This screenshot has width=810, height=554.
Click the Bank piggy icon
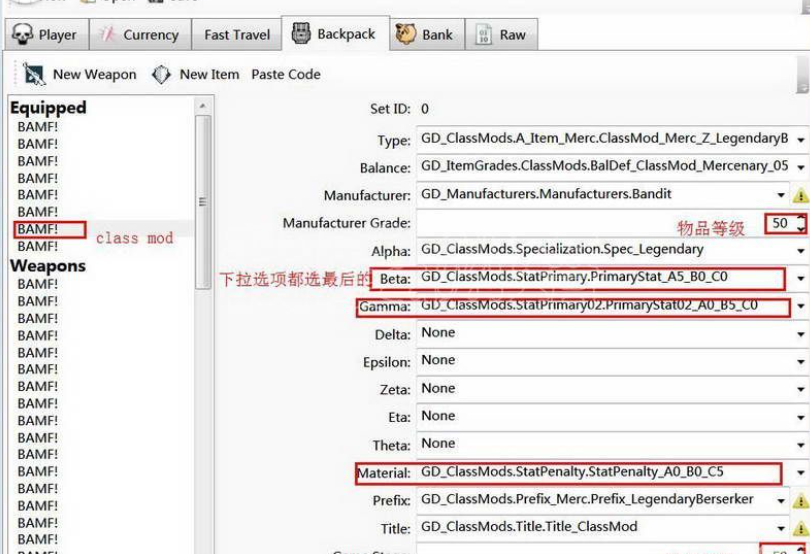(405, 34)
